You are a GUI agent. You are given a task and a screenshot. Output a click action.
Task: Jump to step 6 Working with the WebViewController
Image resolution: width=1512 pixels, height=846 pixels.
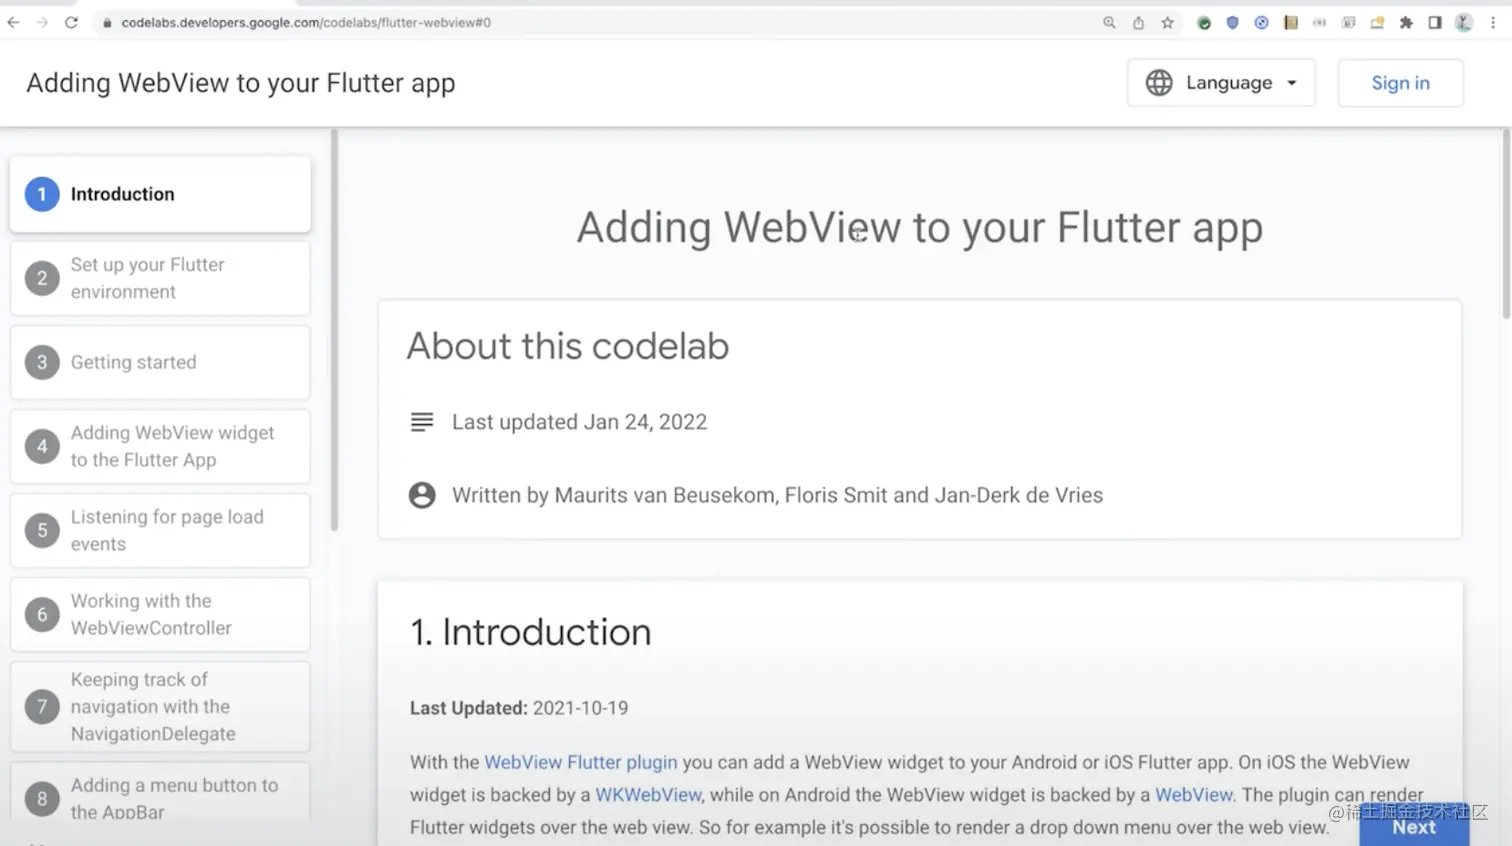point(160,614)
